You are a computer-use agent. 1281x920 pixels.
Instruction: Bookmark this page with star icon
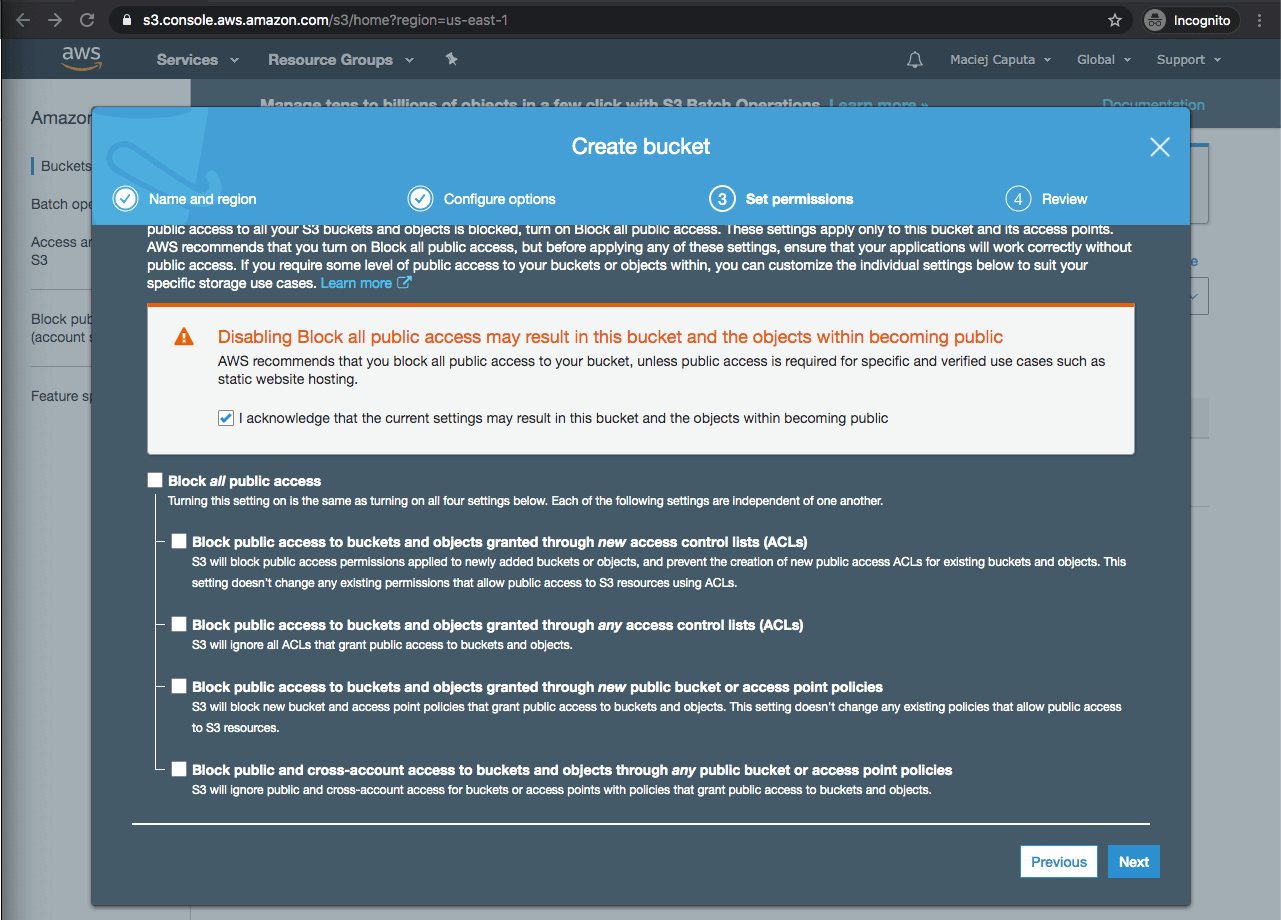point(1114,20)
